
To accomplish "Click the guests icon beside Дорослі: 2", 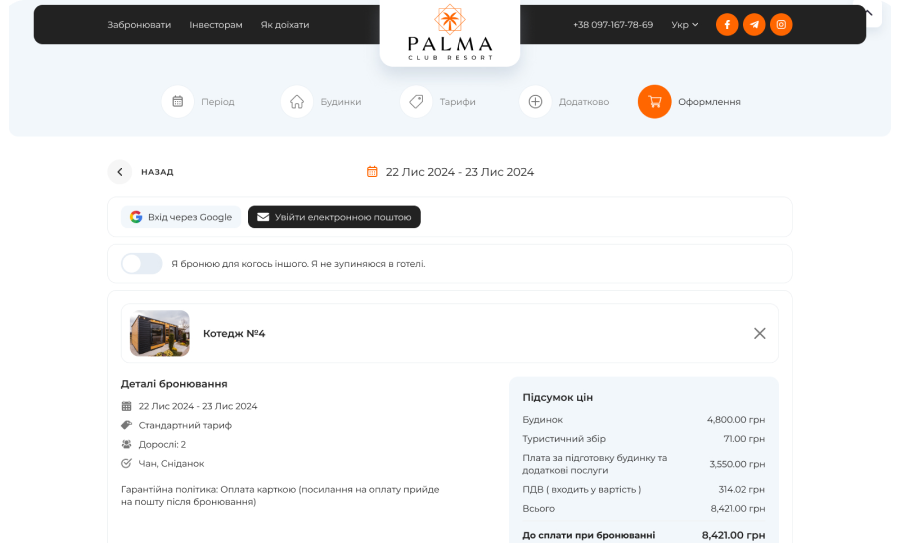I will point(126,444).
